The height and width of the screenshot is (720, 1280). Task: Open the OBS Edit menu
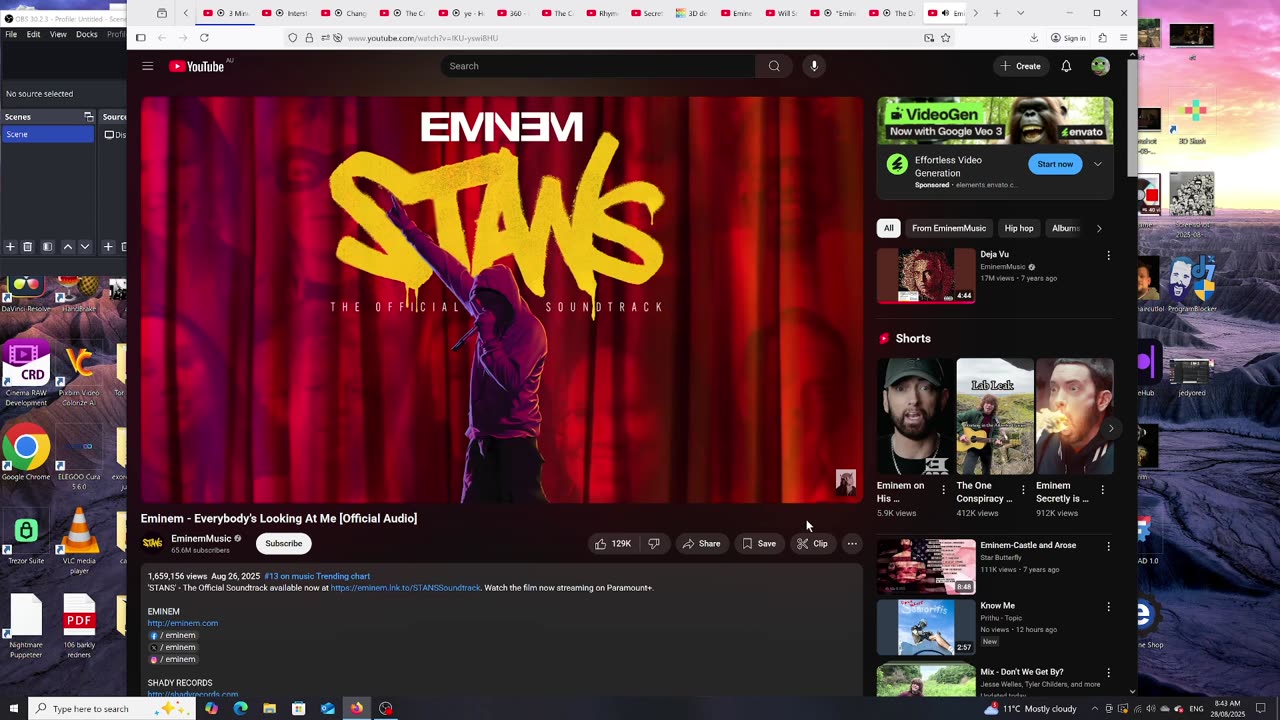click(x=33, y=34)
